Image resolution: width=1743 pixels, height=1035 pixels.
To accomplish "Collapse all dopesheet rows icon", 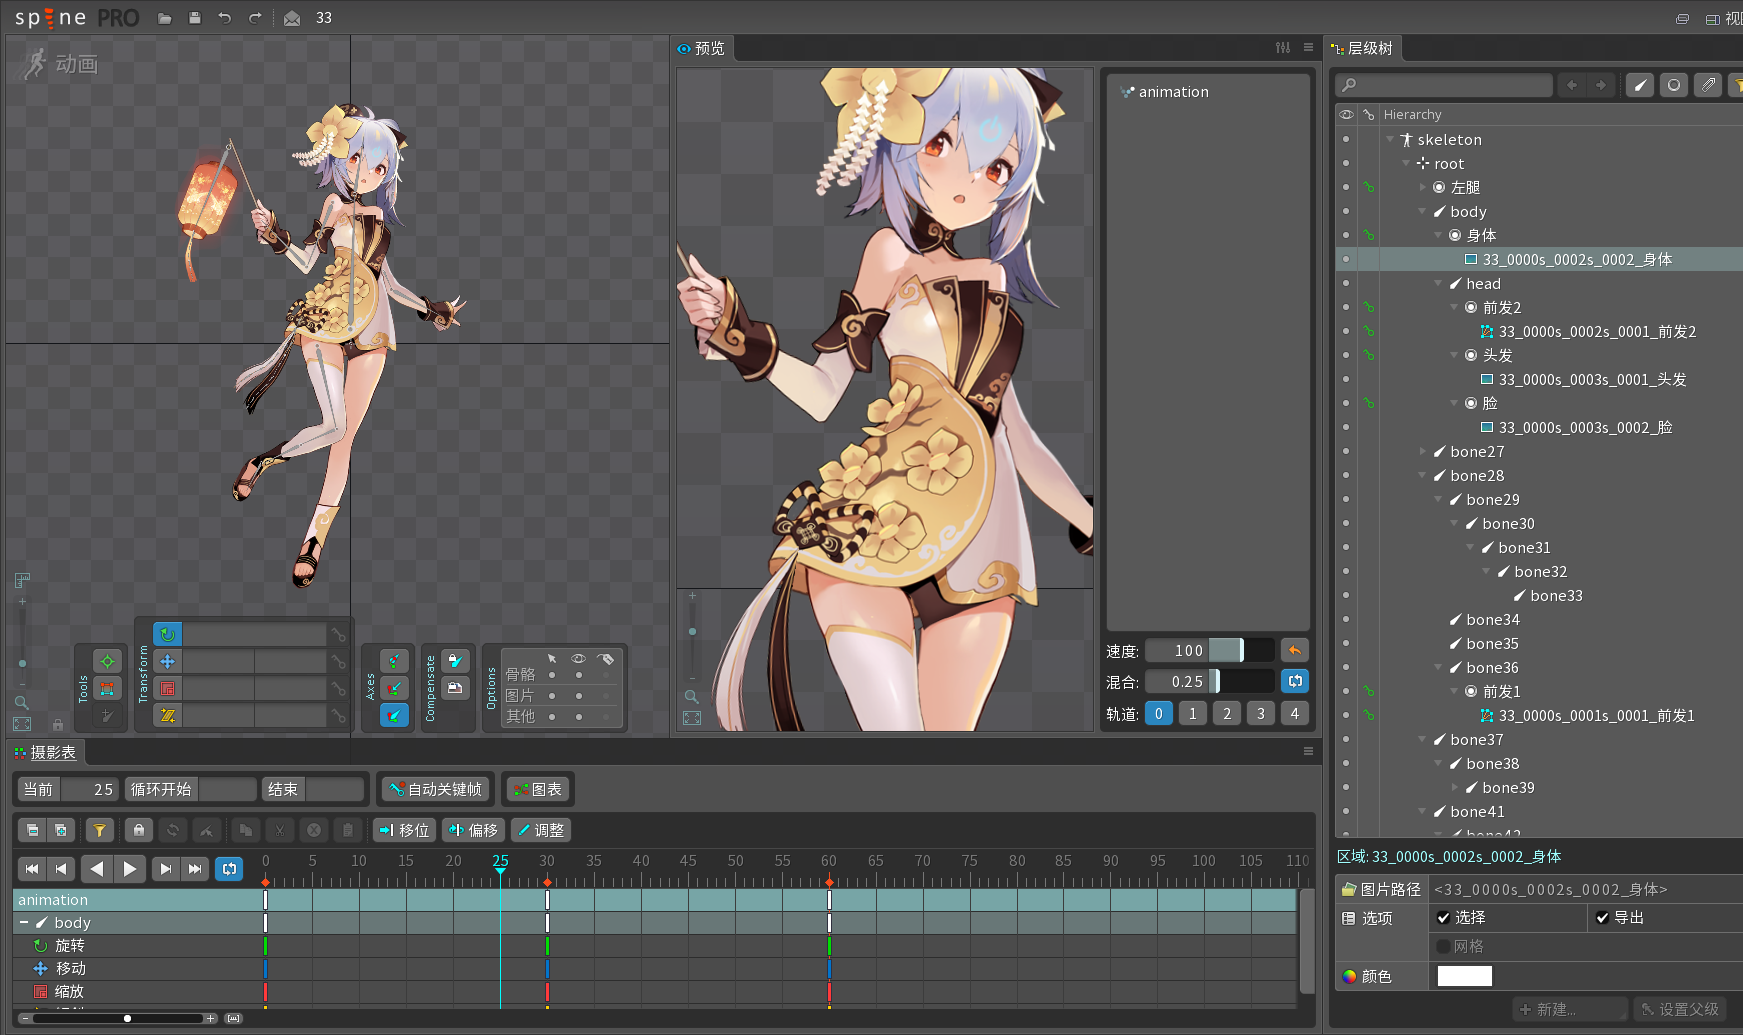I will point(33,830).
